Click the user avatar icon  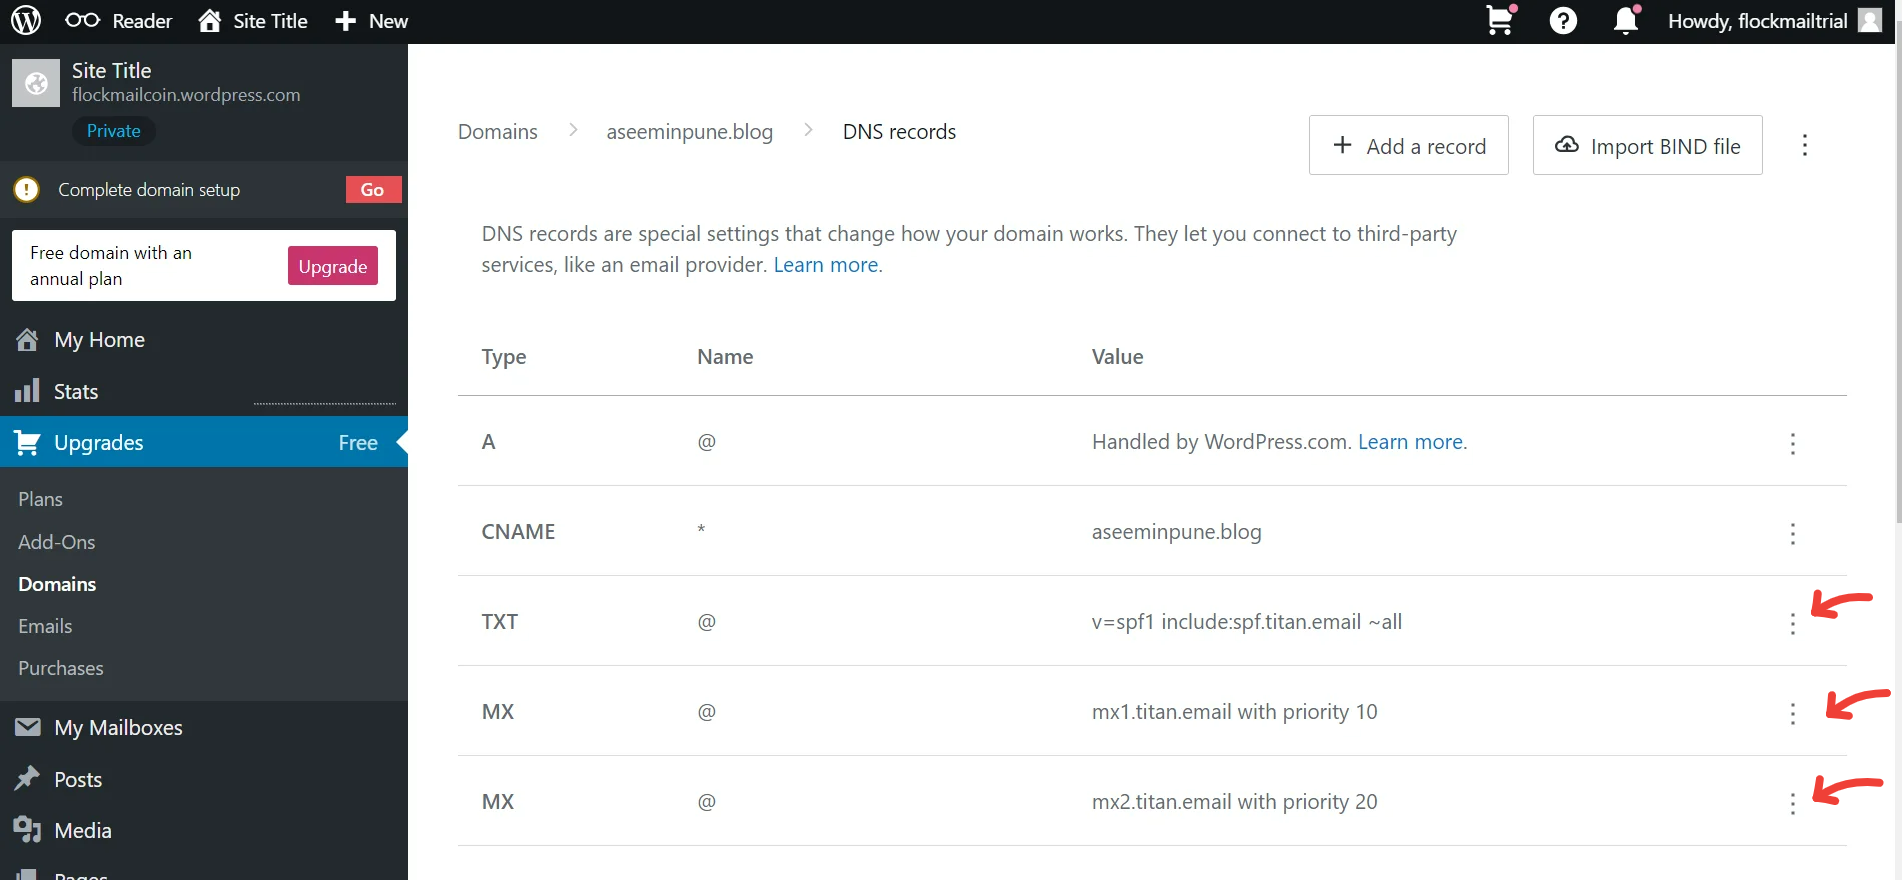tap(1870, 20)
